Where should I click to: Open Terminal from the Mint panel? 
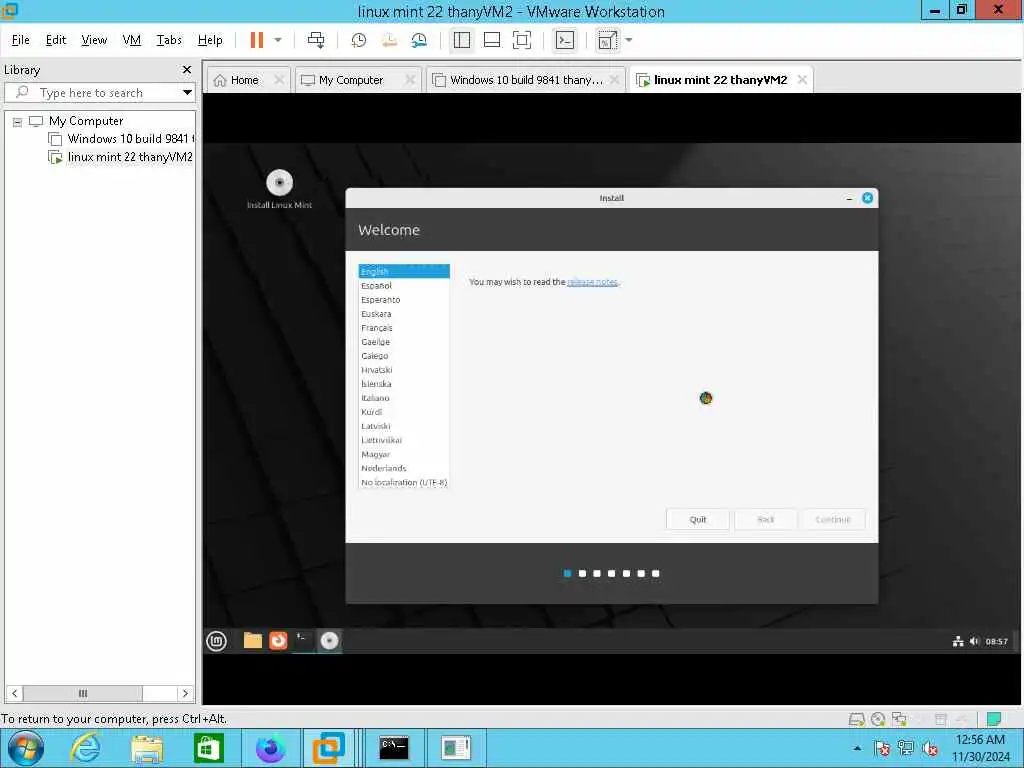click(303, 641)
